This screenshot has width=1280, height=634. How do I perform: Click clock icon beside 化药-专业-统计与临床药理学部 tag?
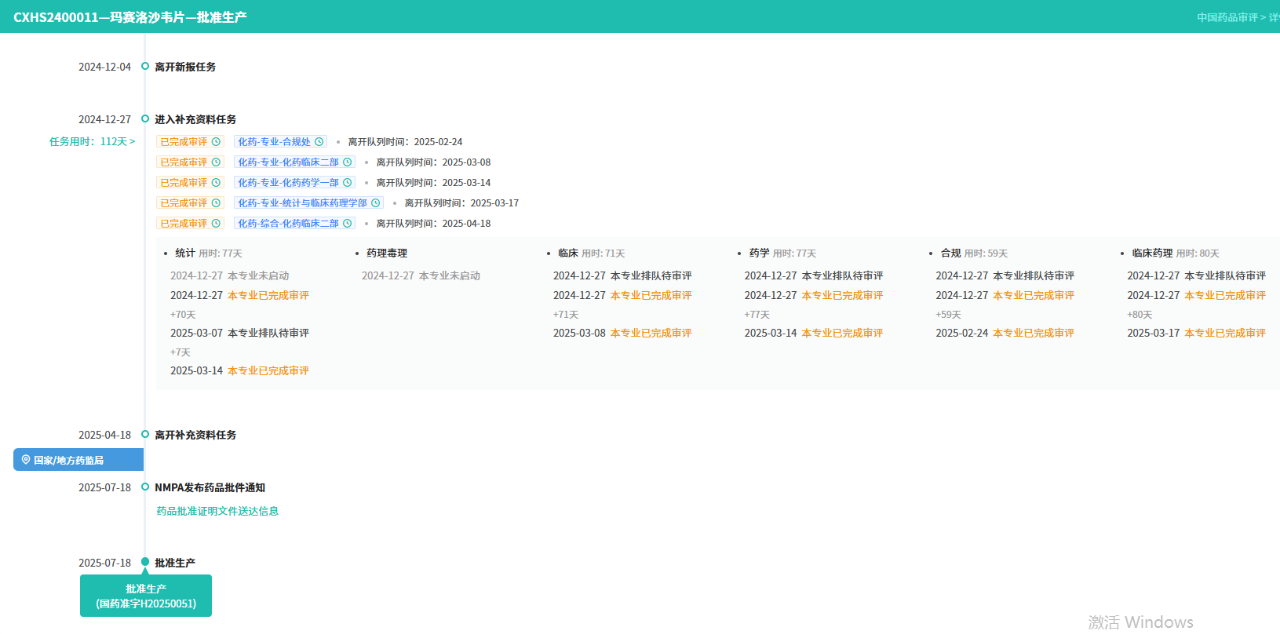click(x=376, y=203)
